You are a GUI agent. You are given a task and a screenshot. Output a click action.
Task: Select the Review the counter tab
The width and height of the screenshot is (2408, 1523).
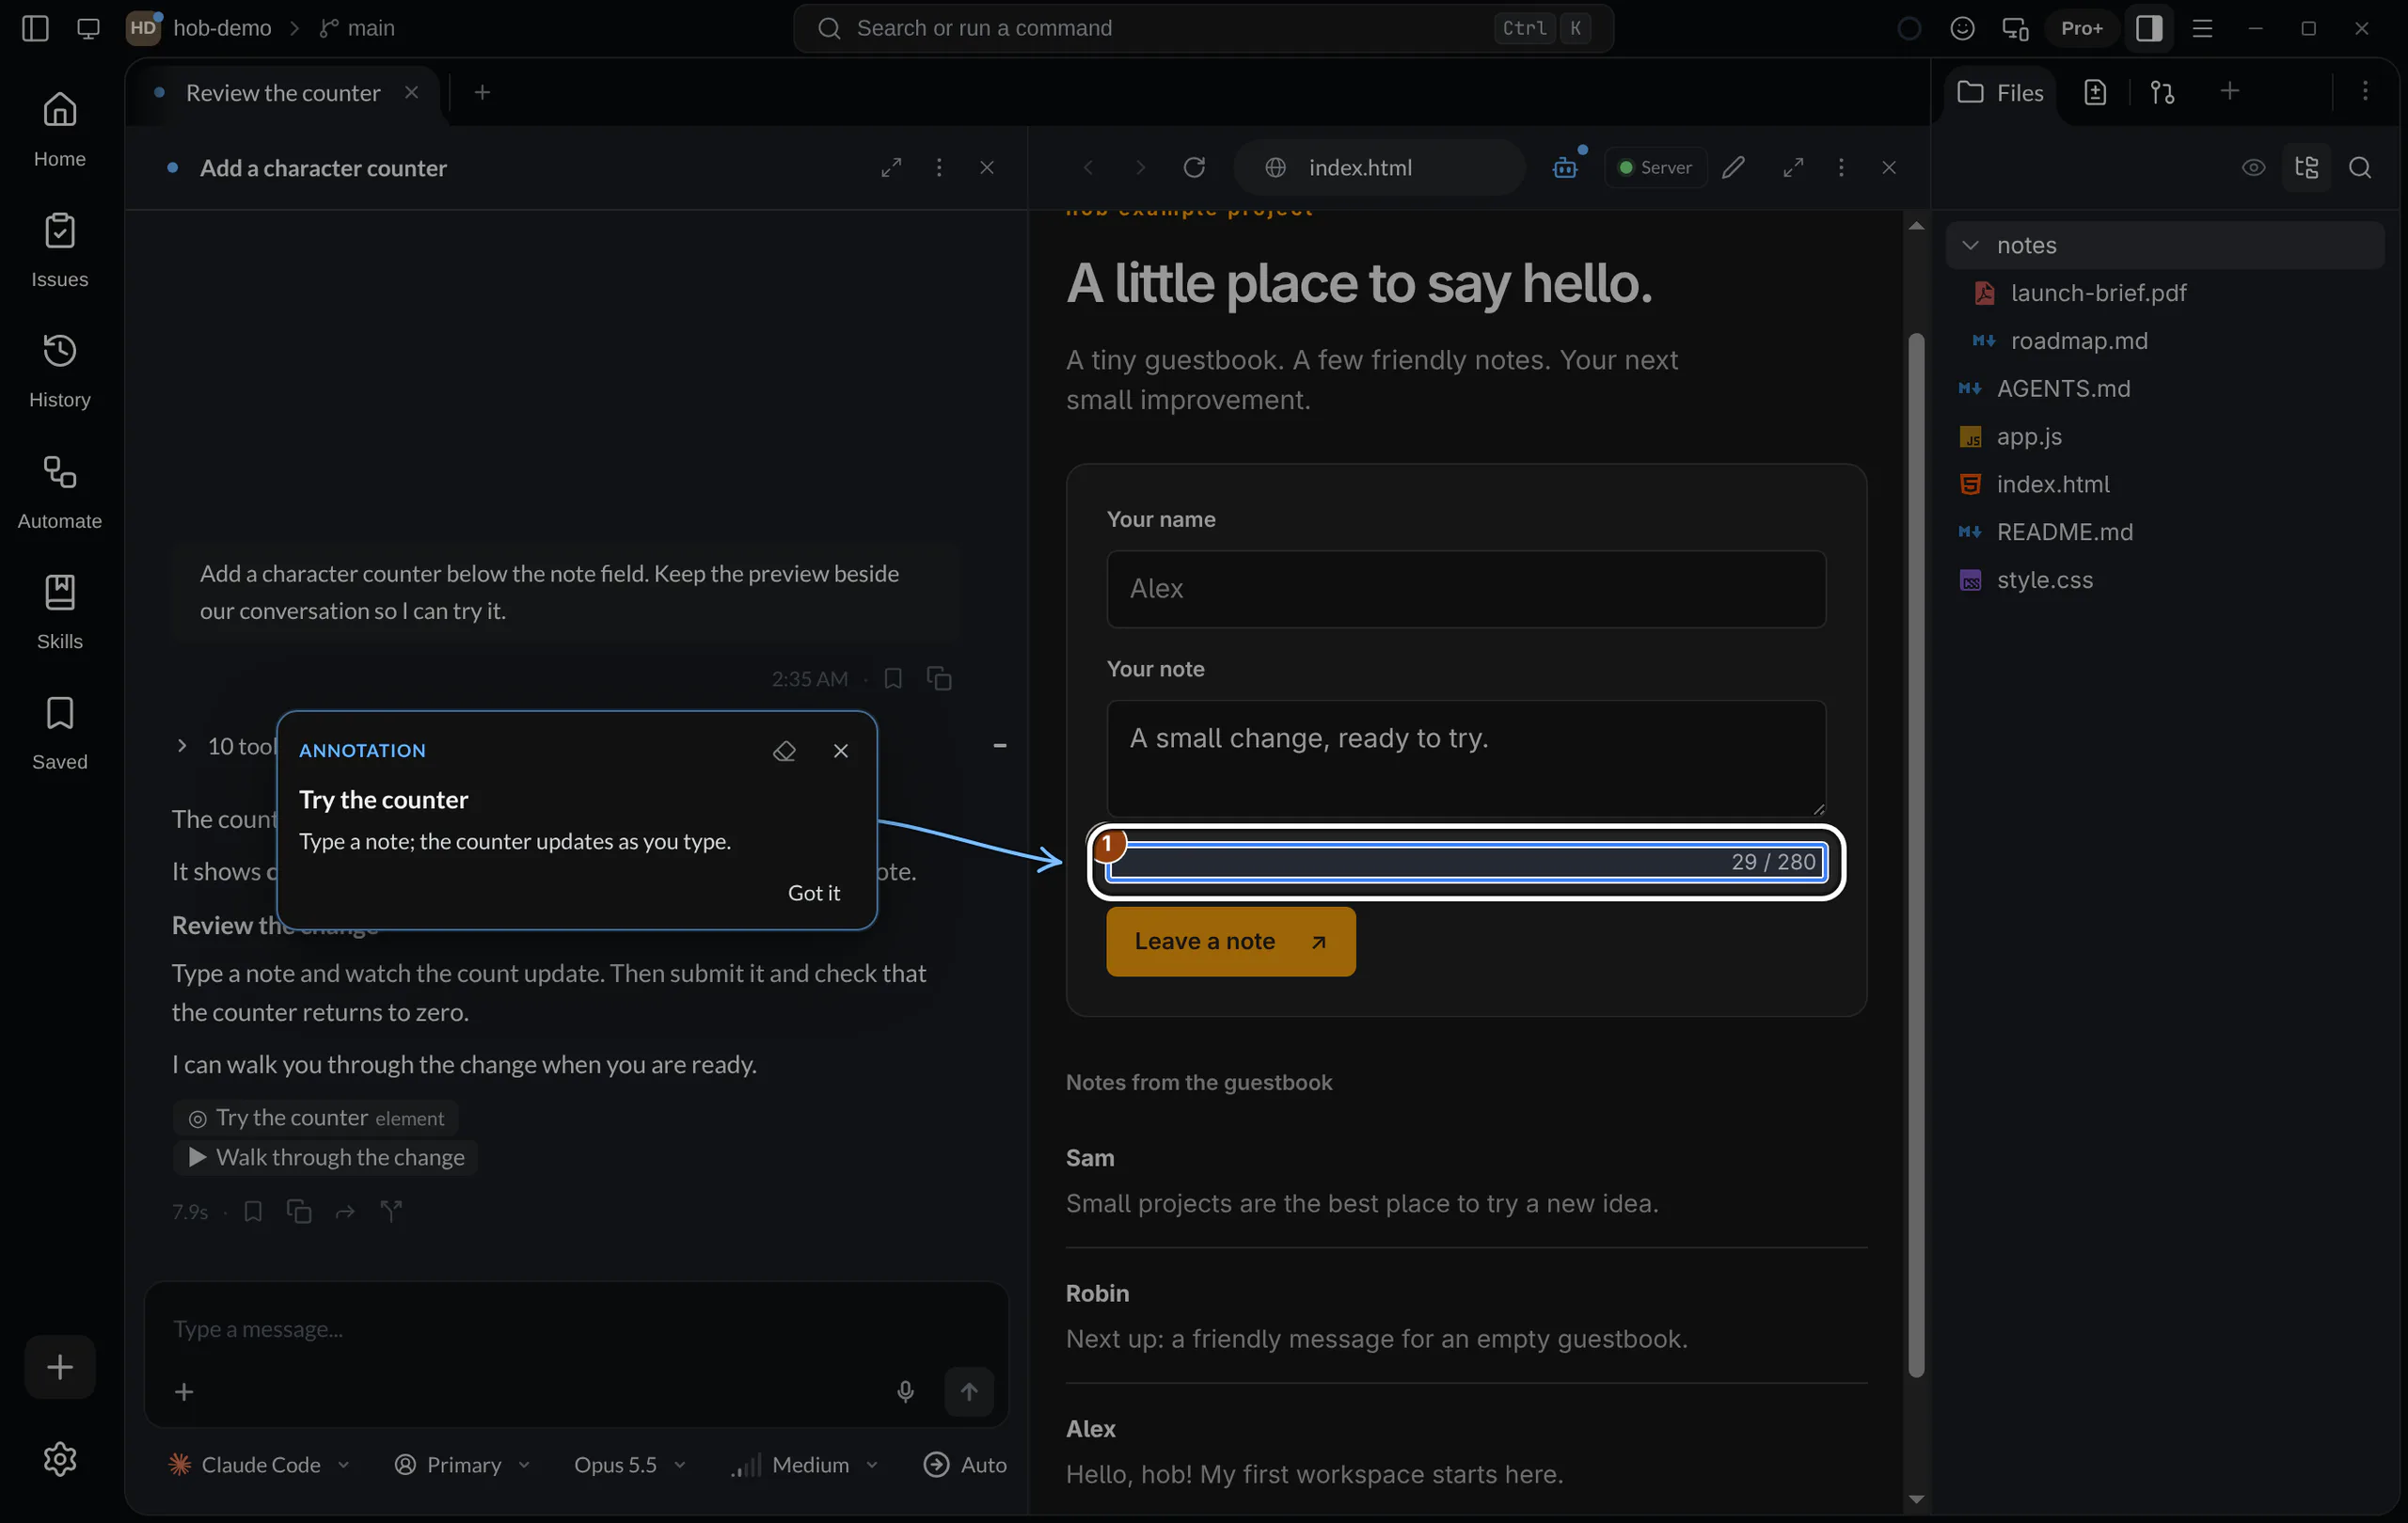point(282,93)
